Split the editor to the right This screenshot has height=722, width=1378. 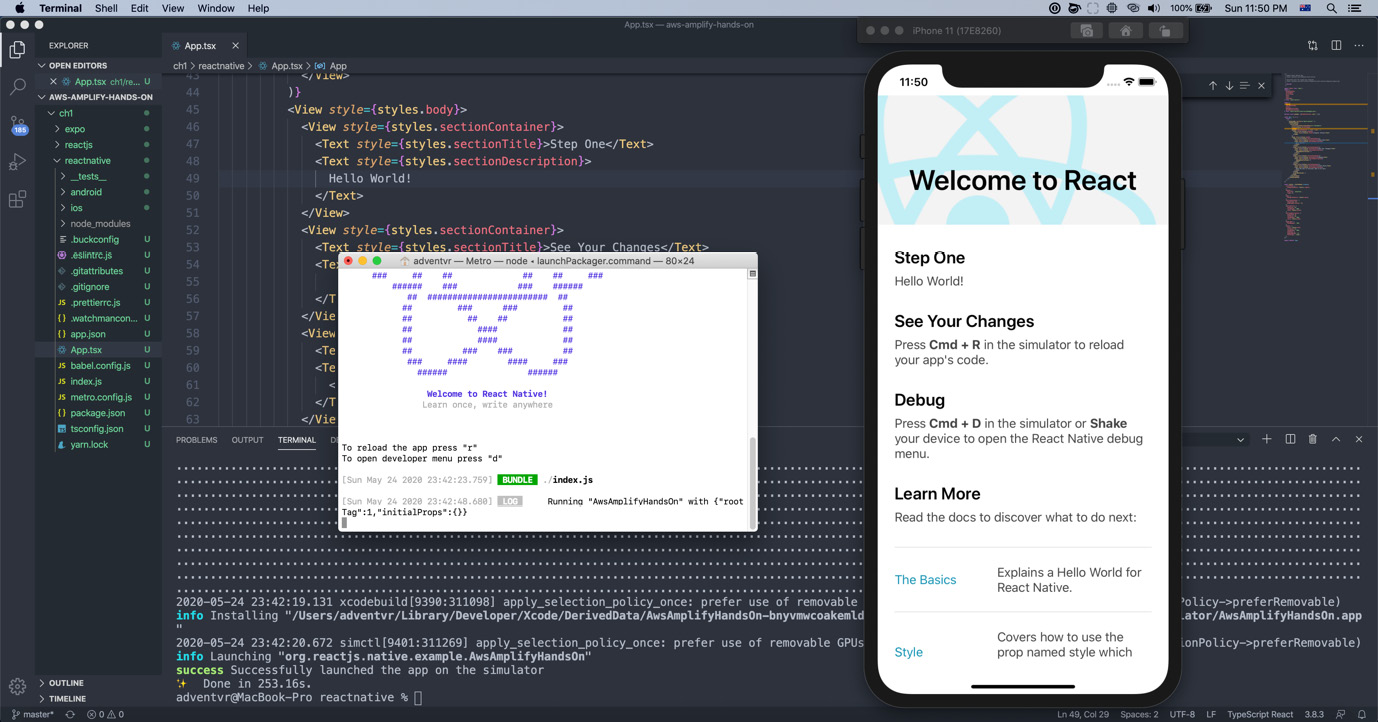(1336, 46)
